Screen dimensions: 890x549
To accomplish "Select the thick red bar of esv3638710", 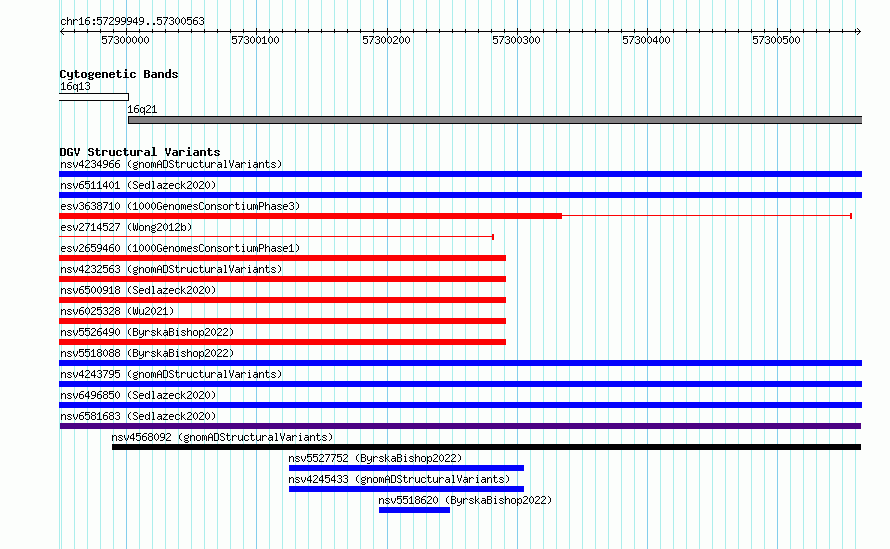I will tap(310, 216).
